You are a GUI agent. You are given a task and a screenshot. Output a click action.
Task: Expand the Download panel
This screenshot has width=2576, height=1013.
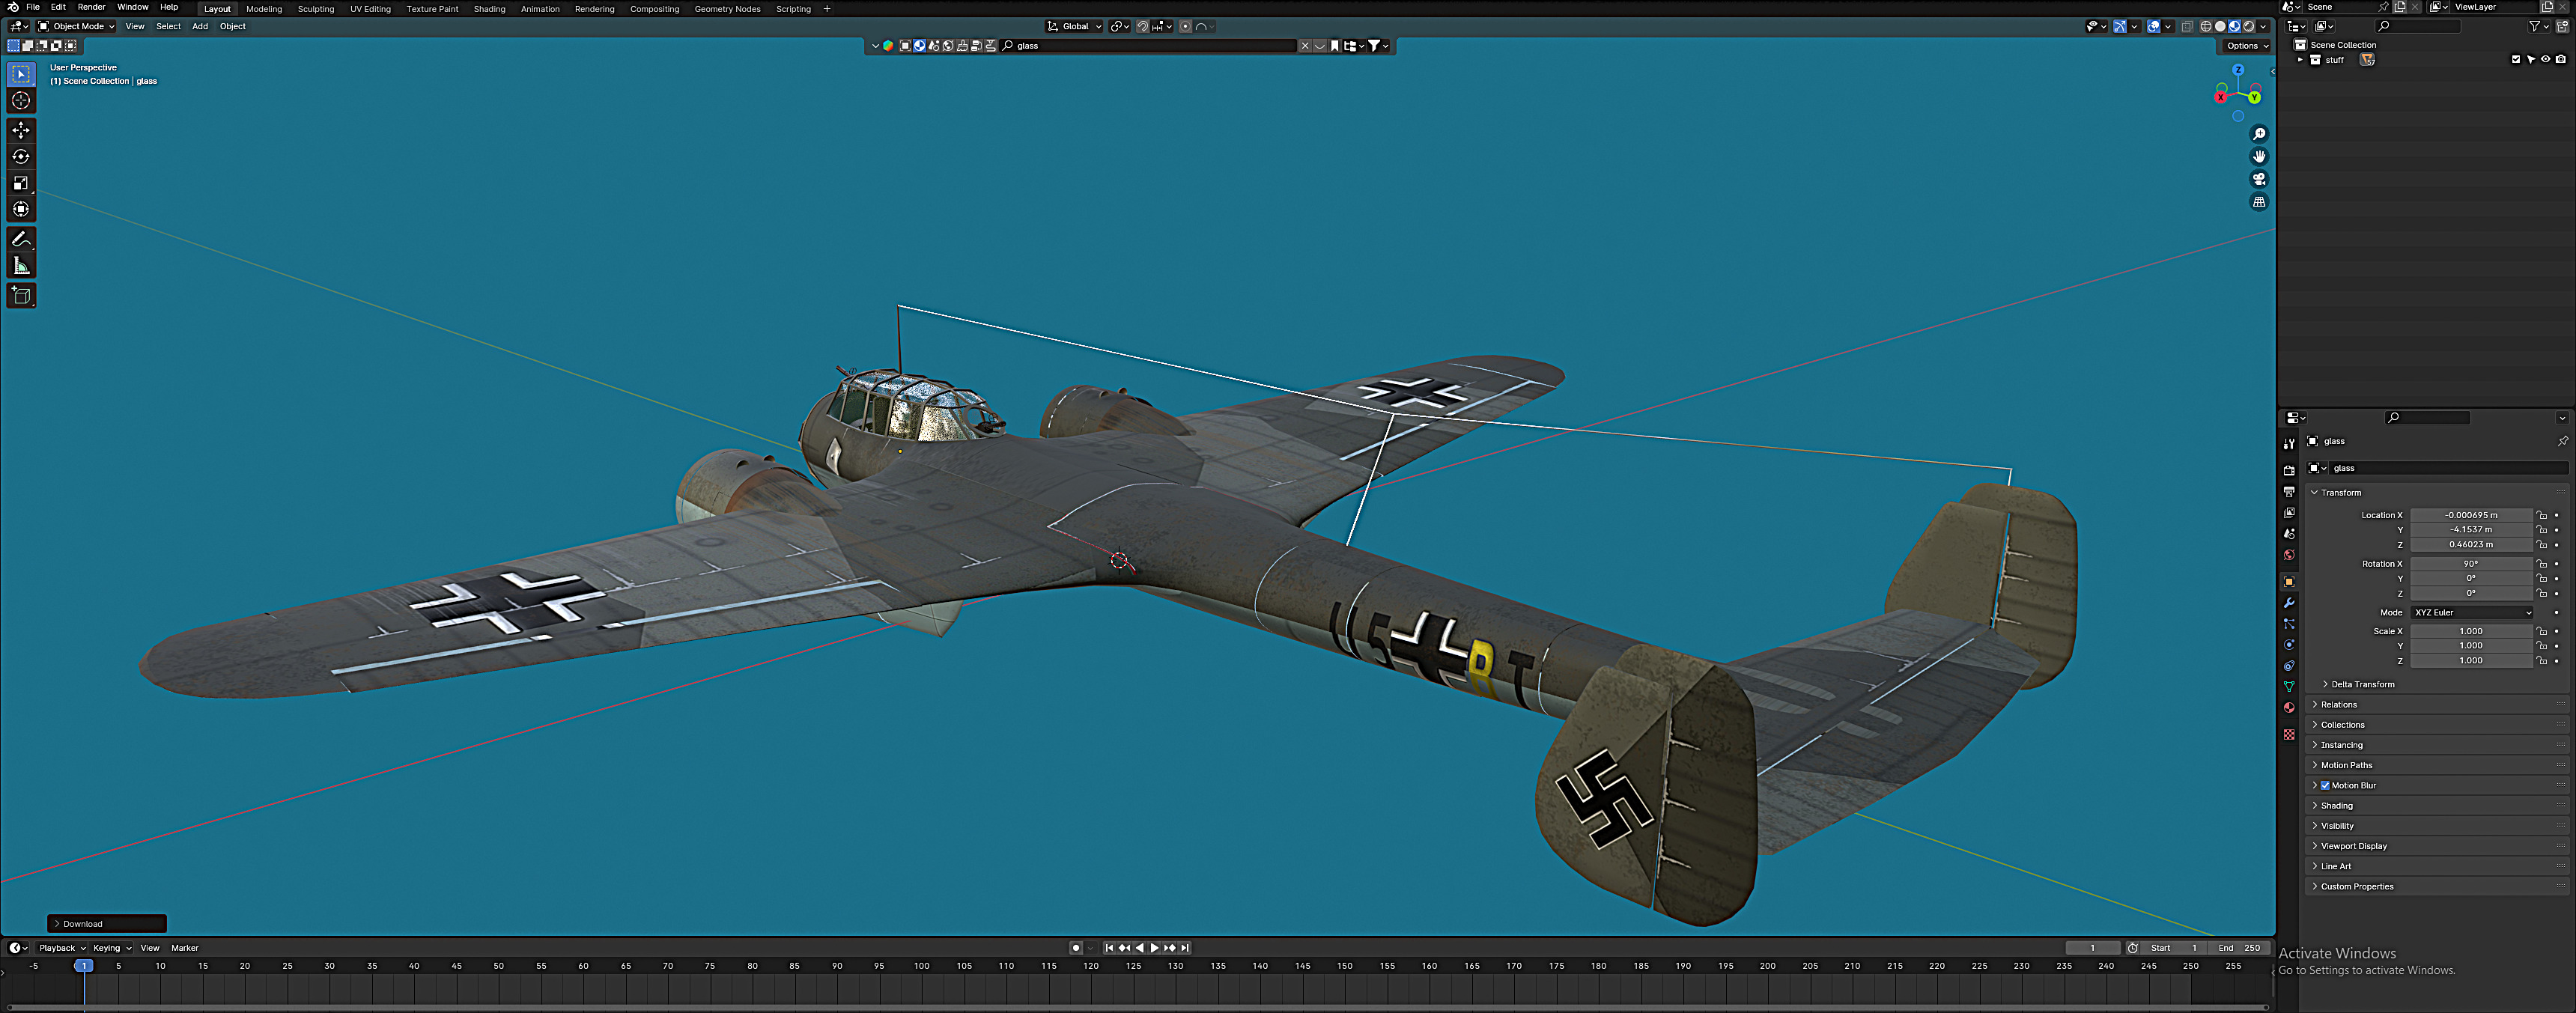[106, 924]
